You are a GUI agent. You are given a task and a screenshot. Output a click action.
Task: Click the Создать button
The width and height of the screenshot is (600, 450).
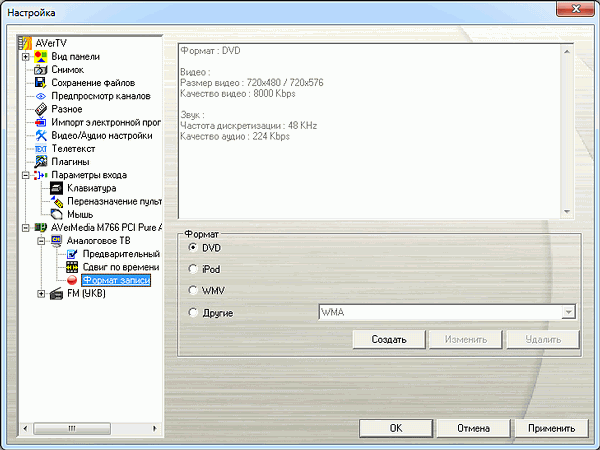coord(389,339)
